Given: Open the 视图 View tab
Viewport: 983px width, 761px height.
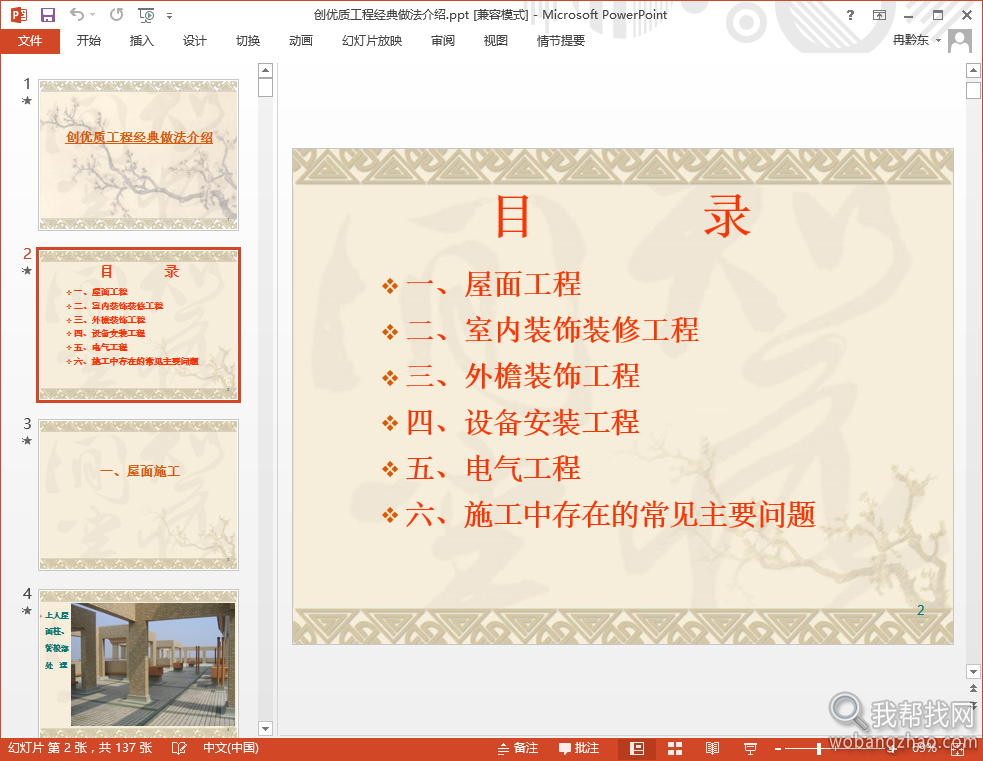Looking at the screenshot, I should point(495,41).
